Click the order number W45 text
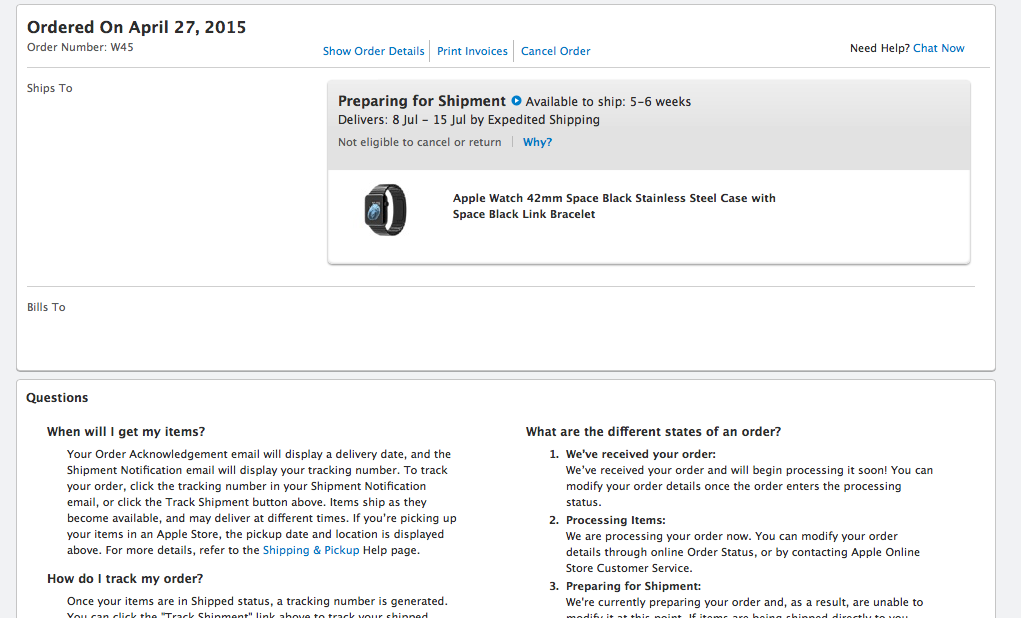Screen dimensions: 1021x618 pos(80,48)
